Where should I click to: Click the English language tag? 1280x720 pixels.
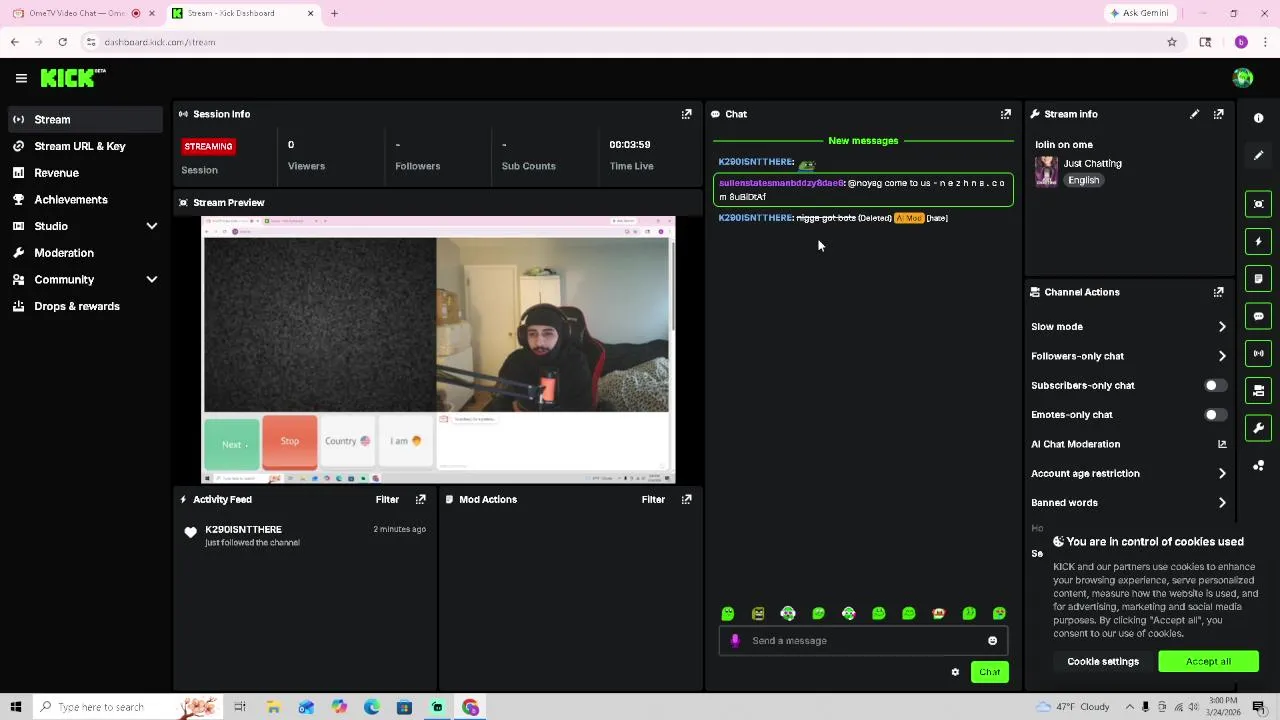coord(1083,181)
